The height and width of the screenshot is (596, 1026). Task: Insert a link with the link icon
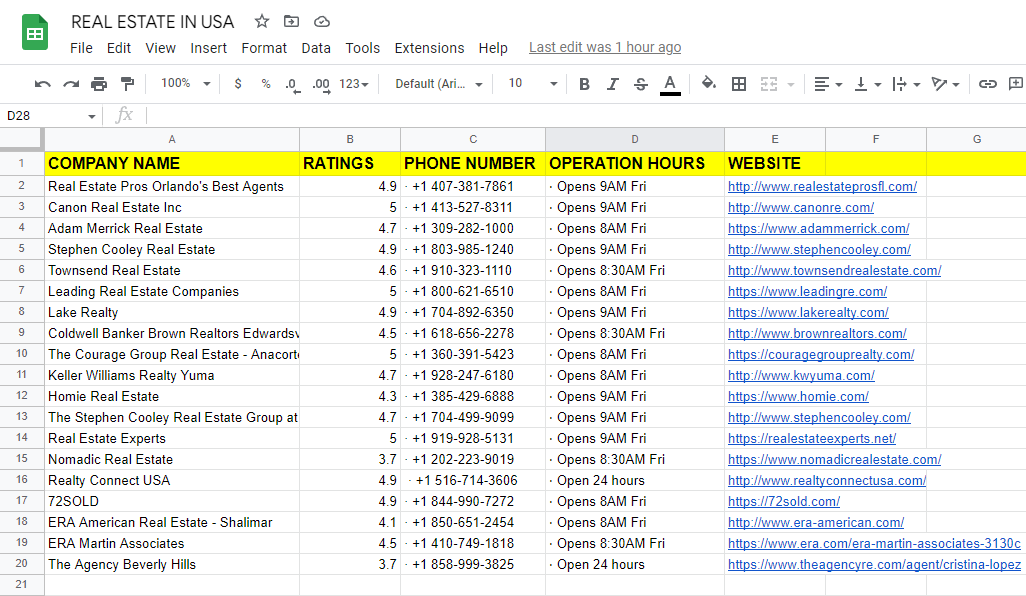987,84
